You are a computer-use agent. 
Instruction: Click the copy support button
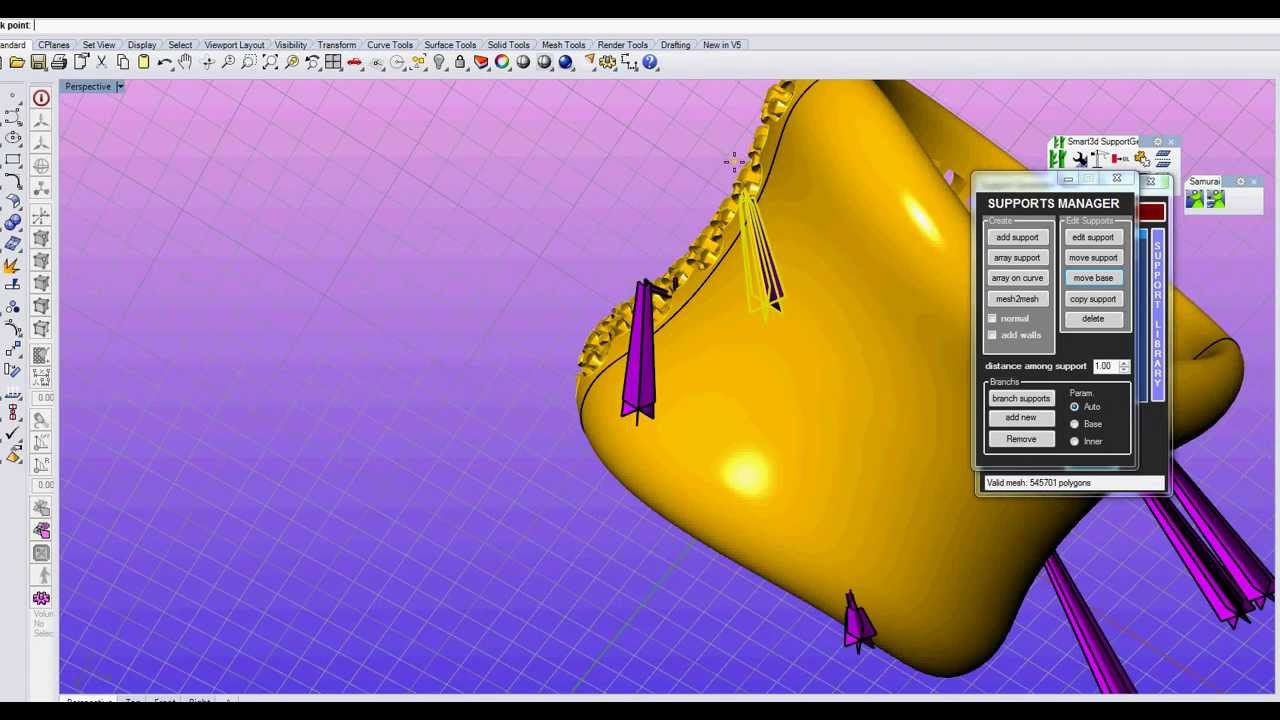pyautogui.click(x=1093, y=299)
